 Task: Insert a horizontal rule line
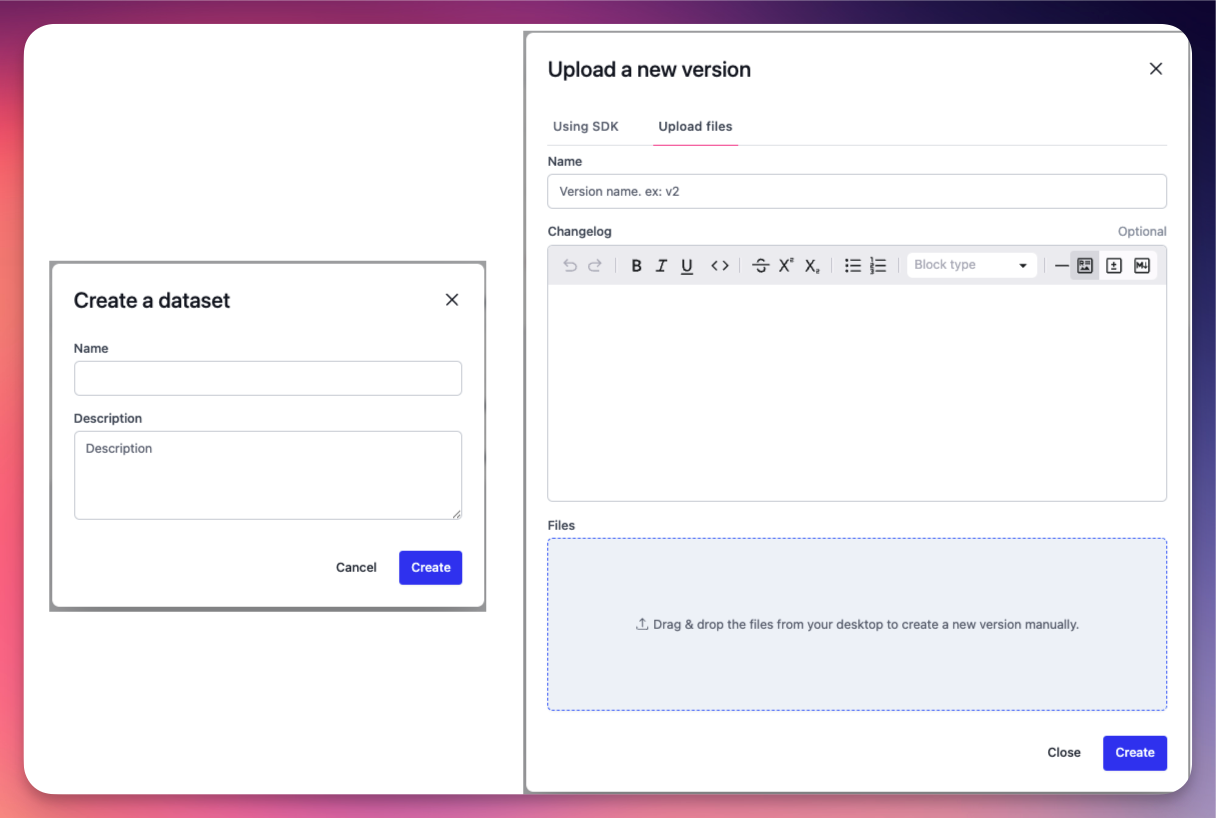(x=1062, y=265)
